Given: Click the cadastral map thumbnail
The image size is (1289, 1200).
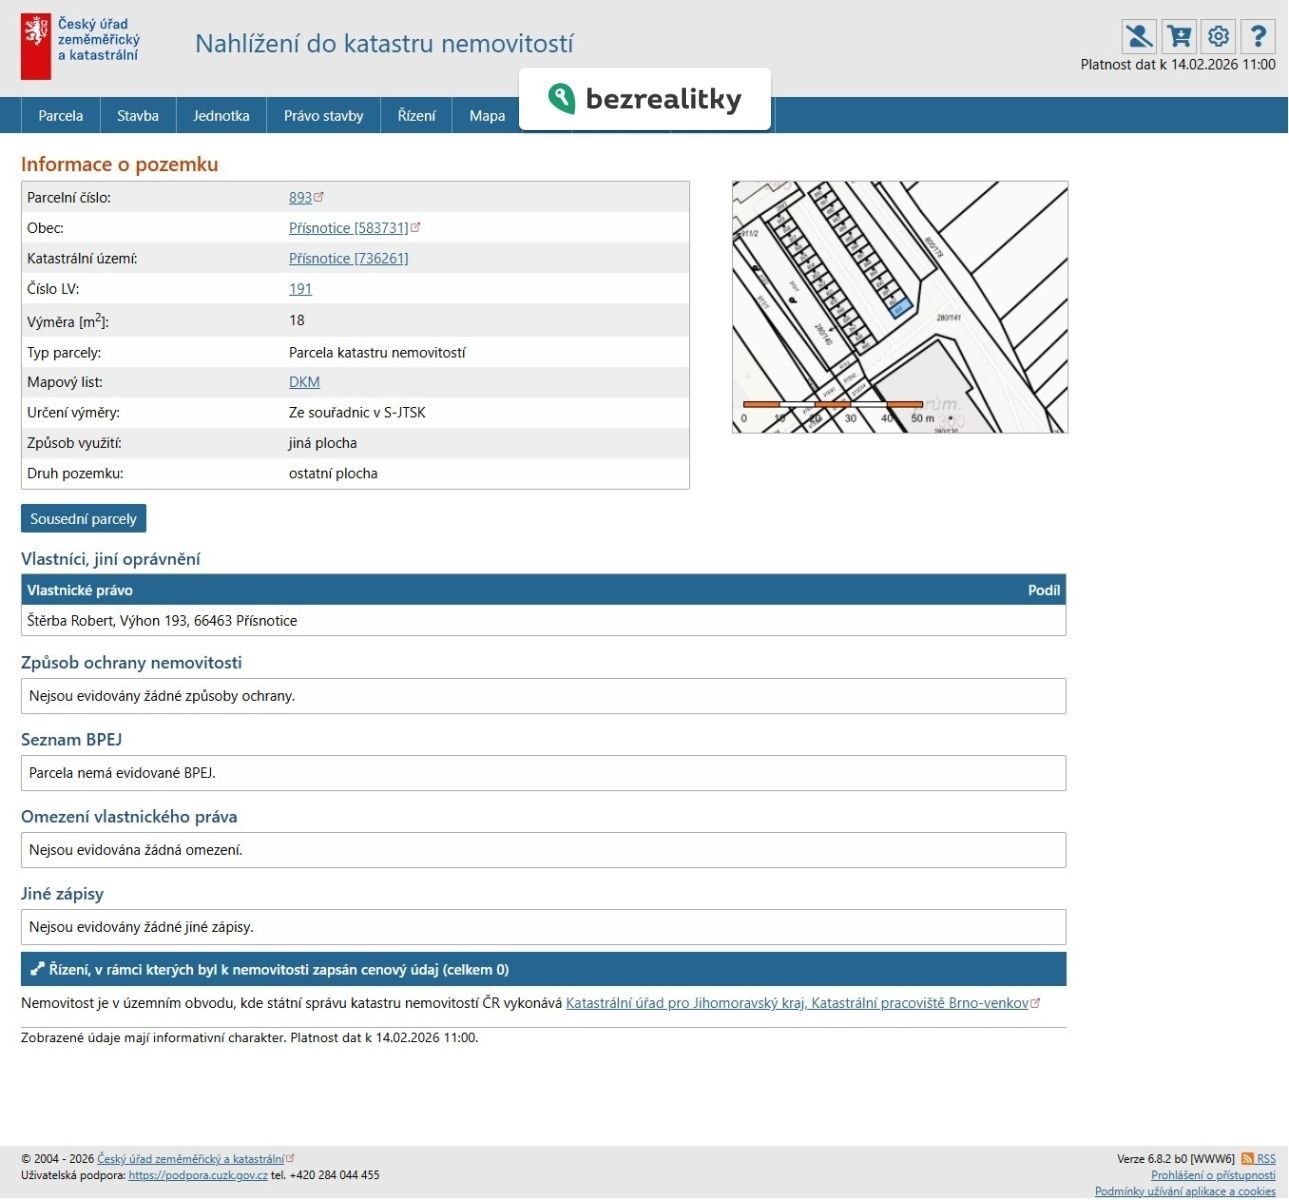Looking at the screenshot, I should [899, 307].
